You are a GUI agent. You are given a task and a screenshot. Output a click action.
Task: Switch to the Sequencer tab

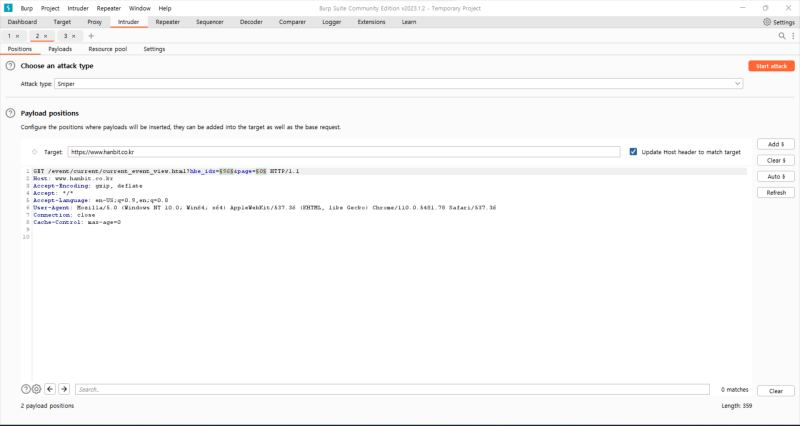point(210,22)
